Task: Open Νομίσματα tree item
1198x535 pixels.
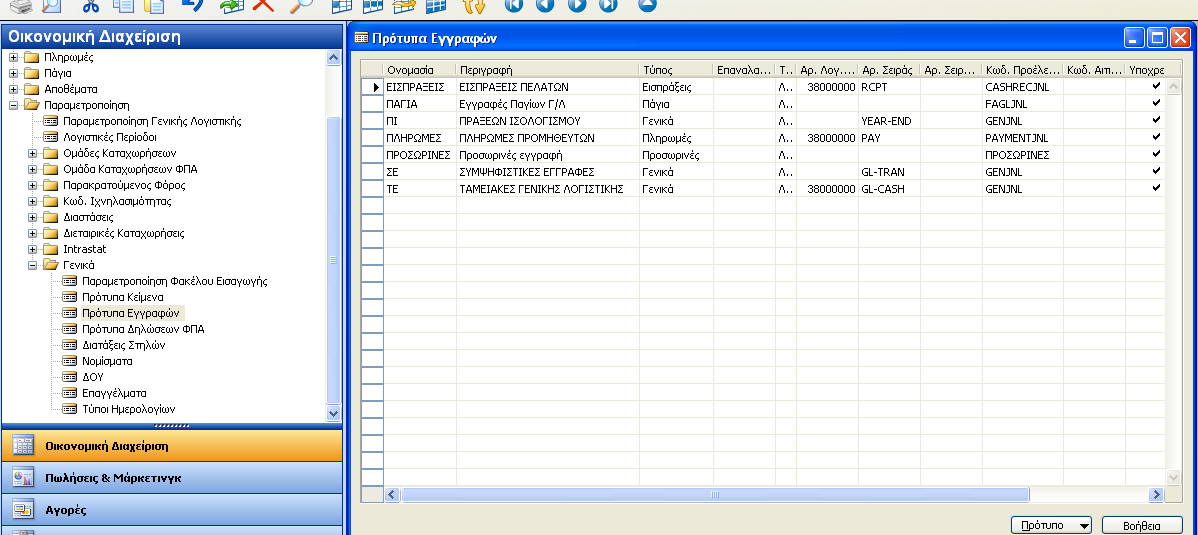Action: tap(107, 362)
